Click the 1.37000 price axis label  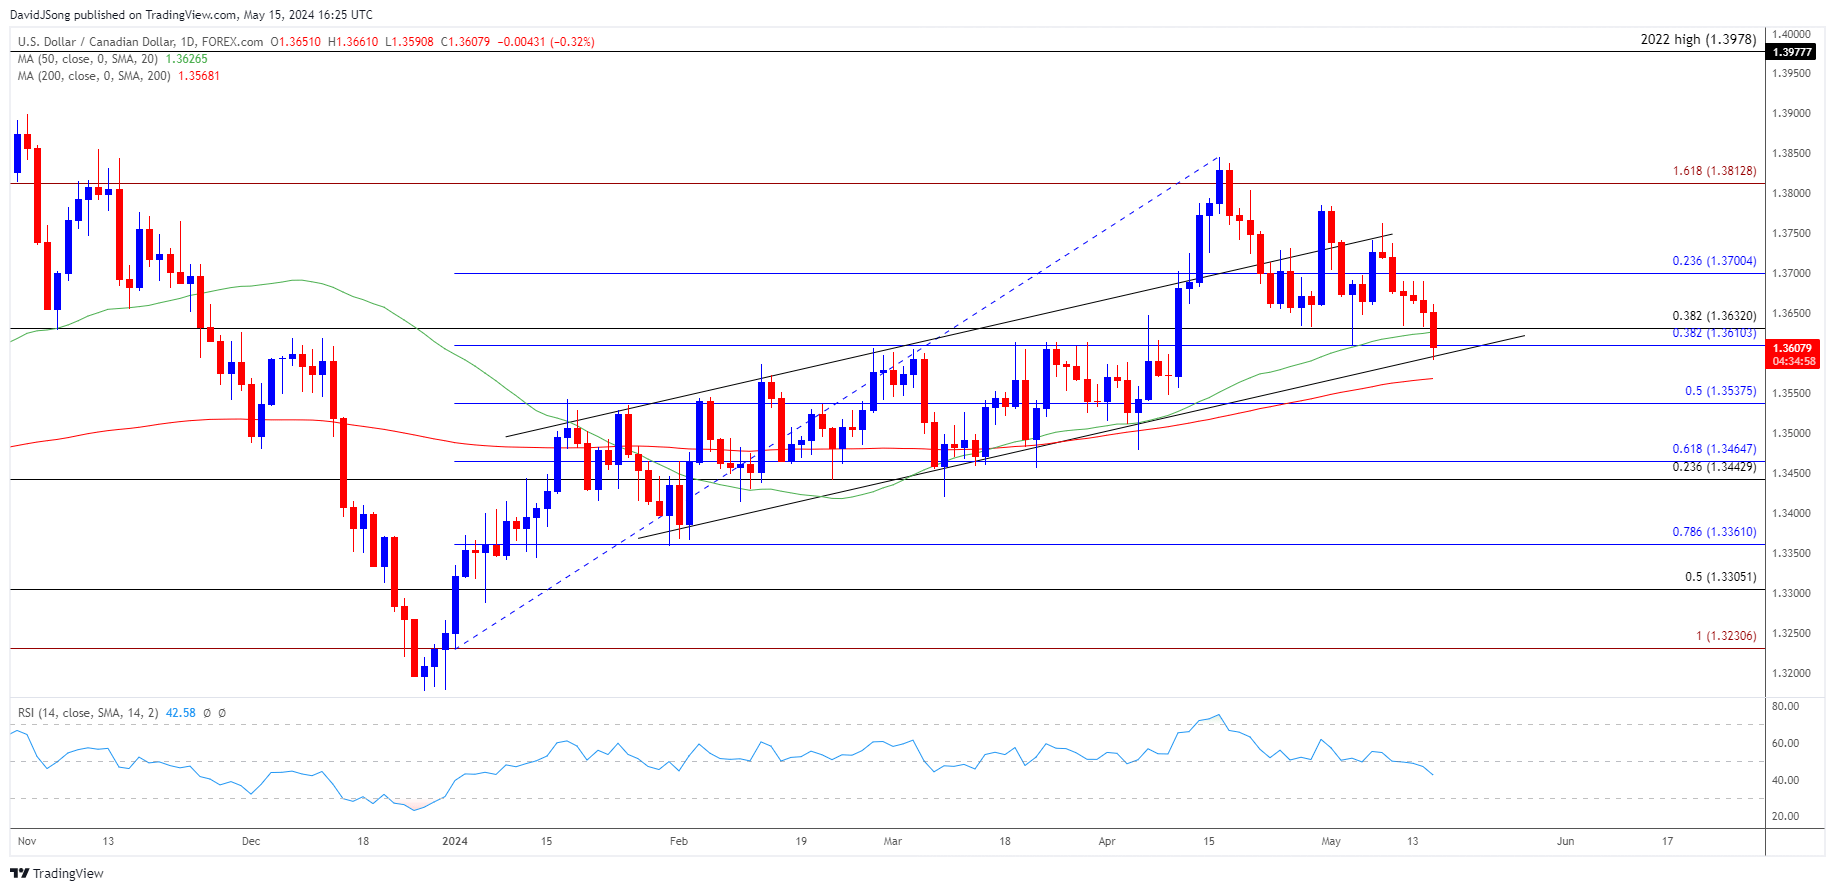pos(1791,274)
